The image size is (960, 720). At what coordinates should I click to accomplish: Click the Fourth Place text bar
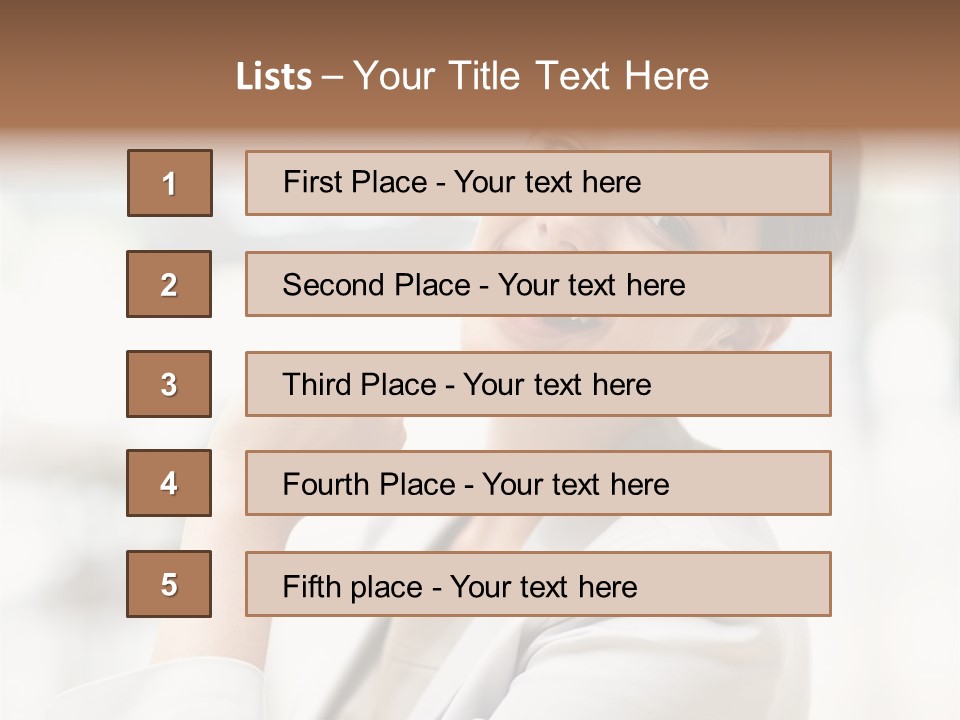538,483
